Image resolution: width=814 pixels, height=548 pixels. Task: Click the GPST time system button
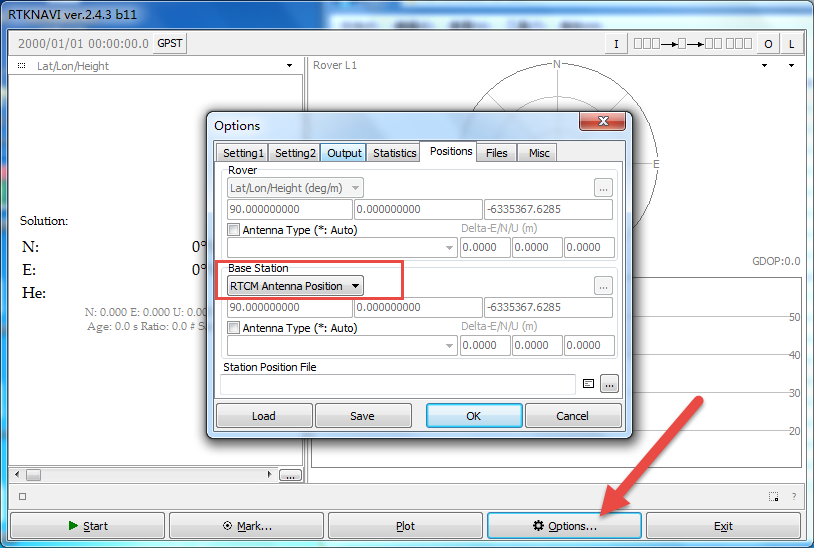[x=169, y=43]
